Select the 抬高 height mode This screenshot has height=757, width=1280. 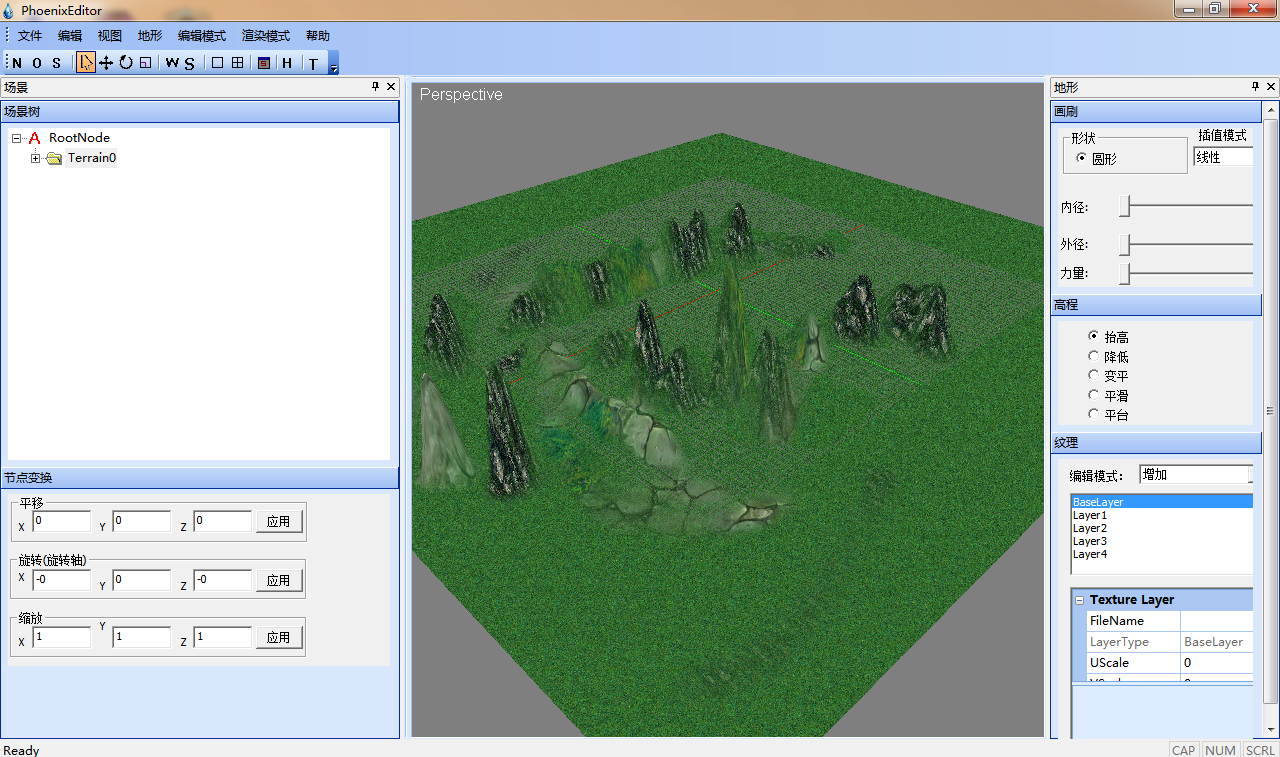point(1093,336)
